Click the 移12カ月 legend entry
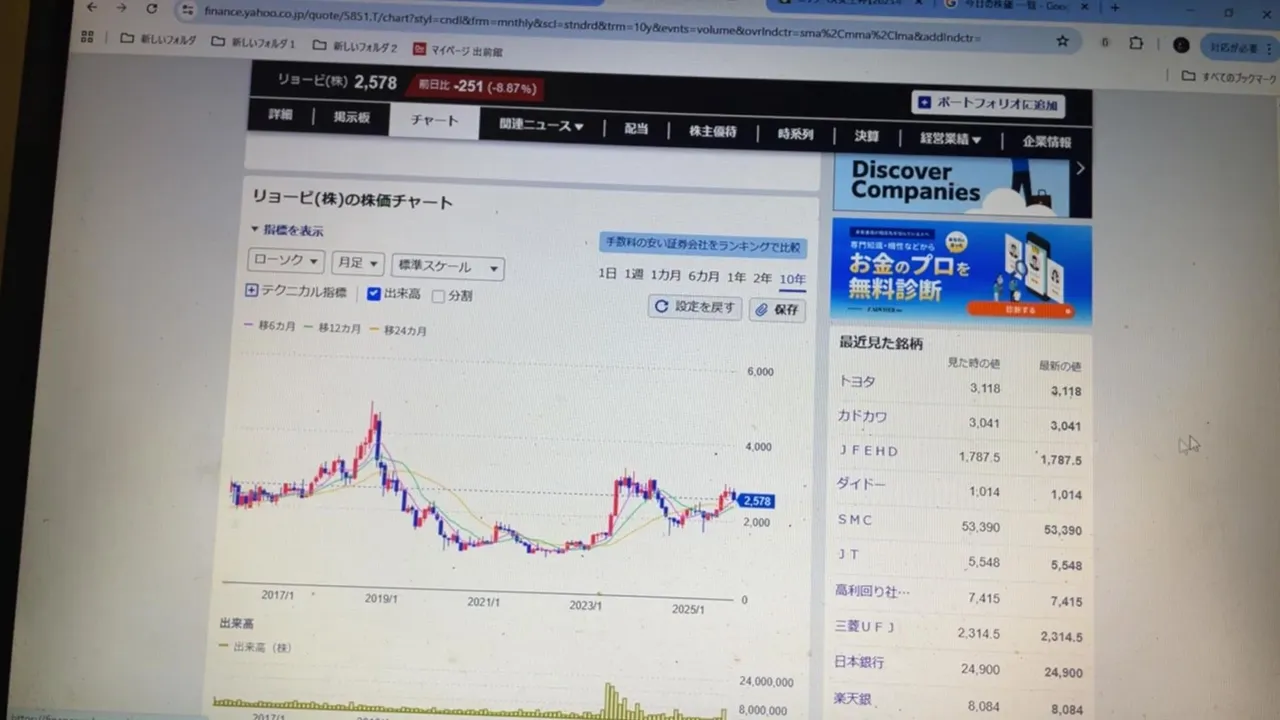This screenshot has height=720, width=1280. coord(333,327)
